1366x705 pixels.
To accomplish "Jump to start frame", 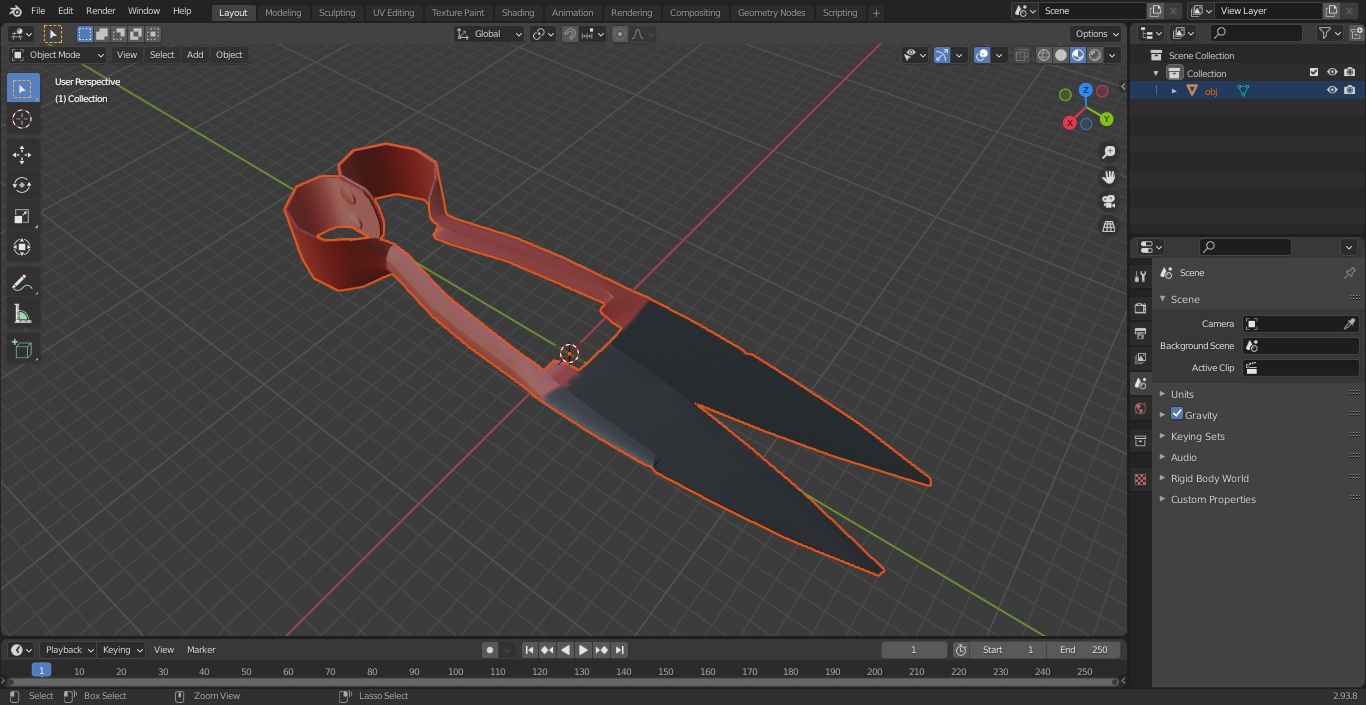I will tap(530, 650).
